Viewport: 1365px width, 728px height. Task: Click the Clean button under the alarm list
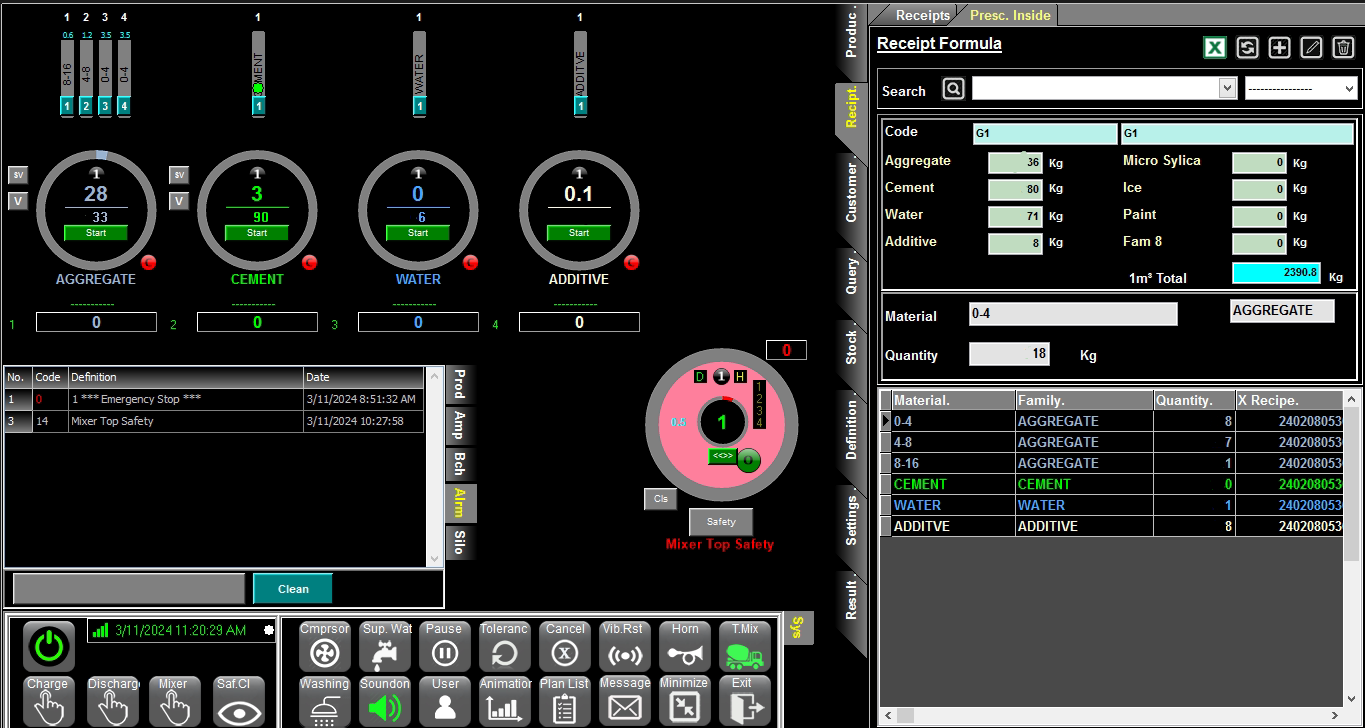click(293, 589)
